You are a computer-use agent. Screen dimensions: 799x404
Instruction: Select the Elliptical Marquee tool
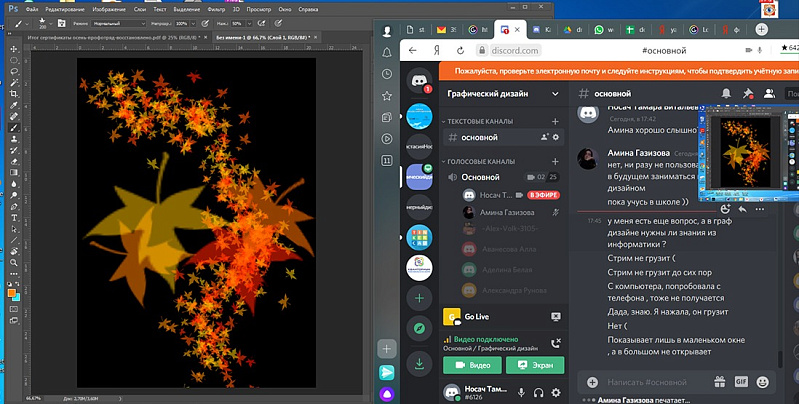tap(14, 60)
